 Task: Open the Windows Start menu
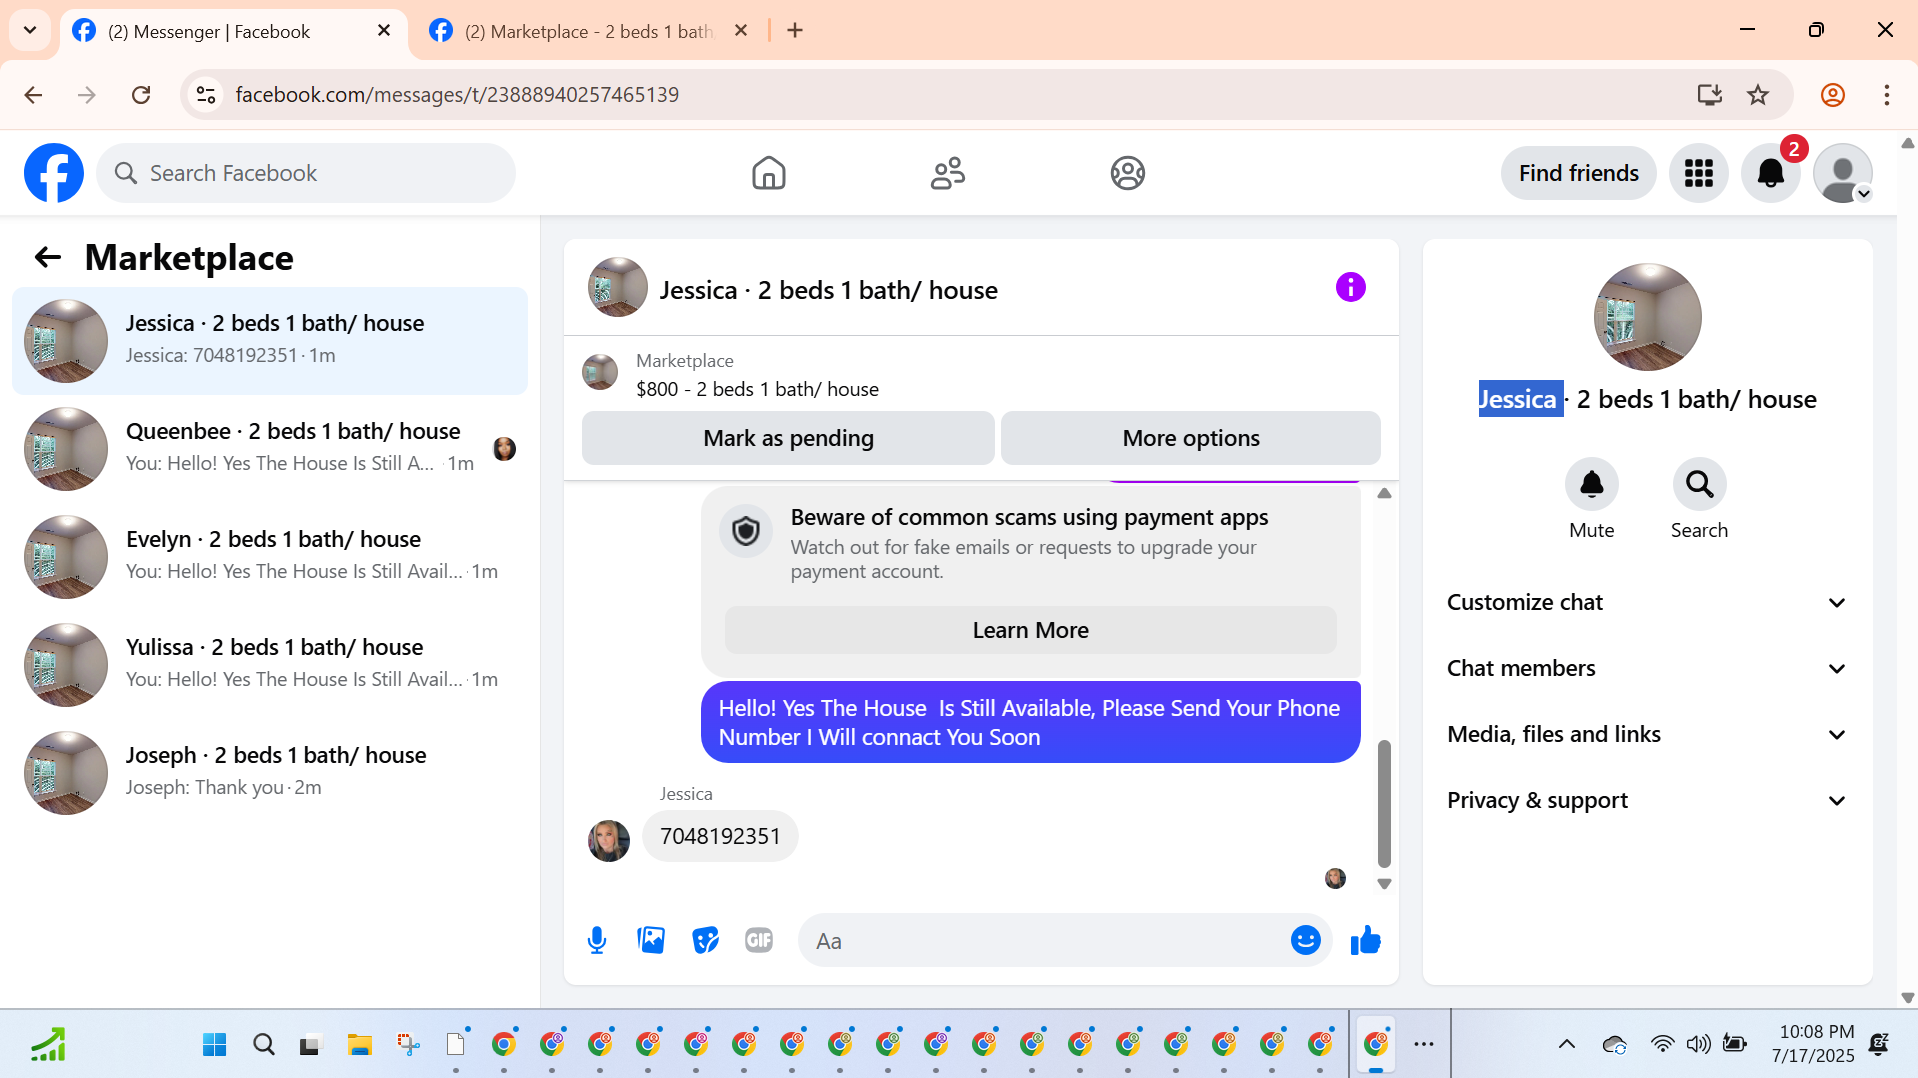(x=214, y=1045)
